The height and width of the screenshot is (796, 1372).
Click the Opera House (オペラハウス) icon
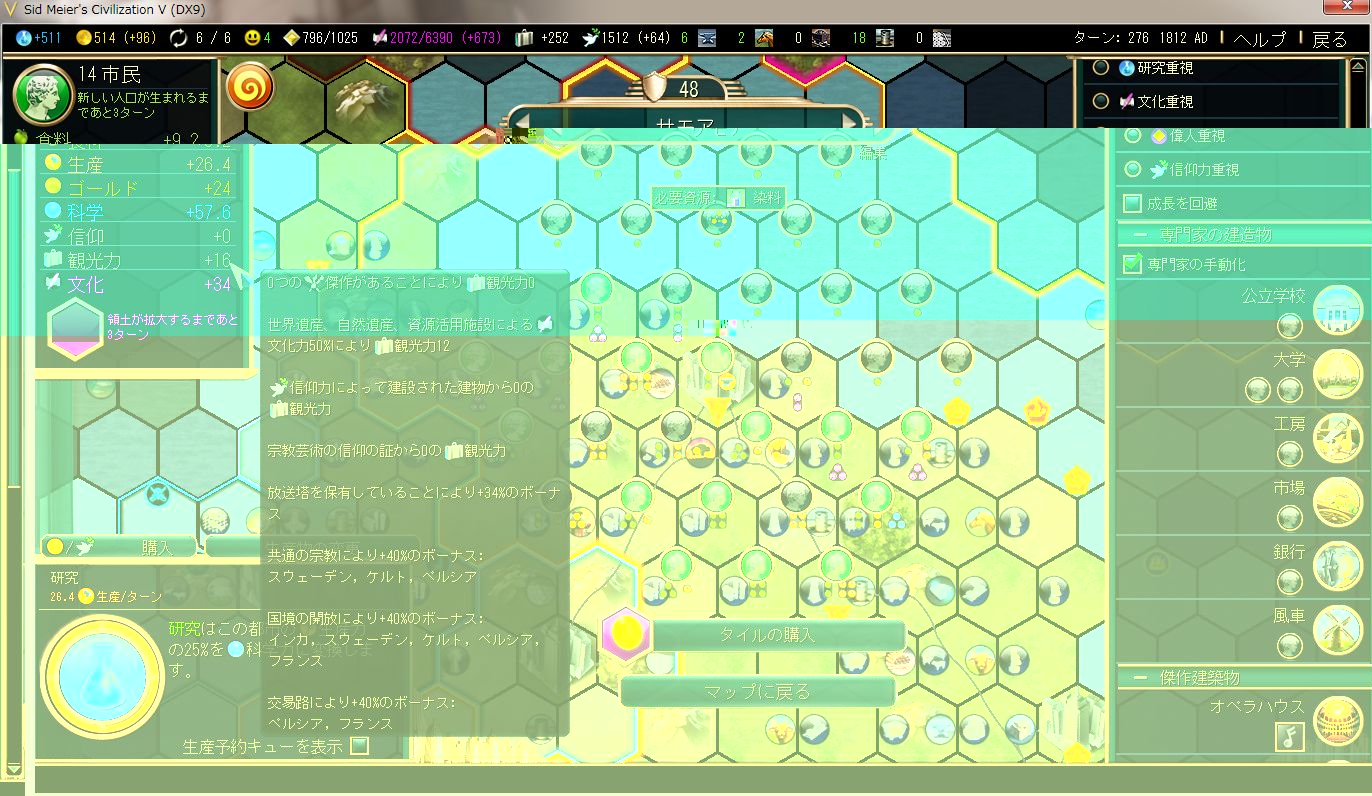coord(1337,720)
